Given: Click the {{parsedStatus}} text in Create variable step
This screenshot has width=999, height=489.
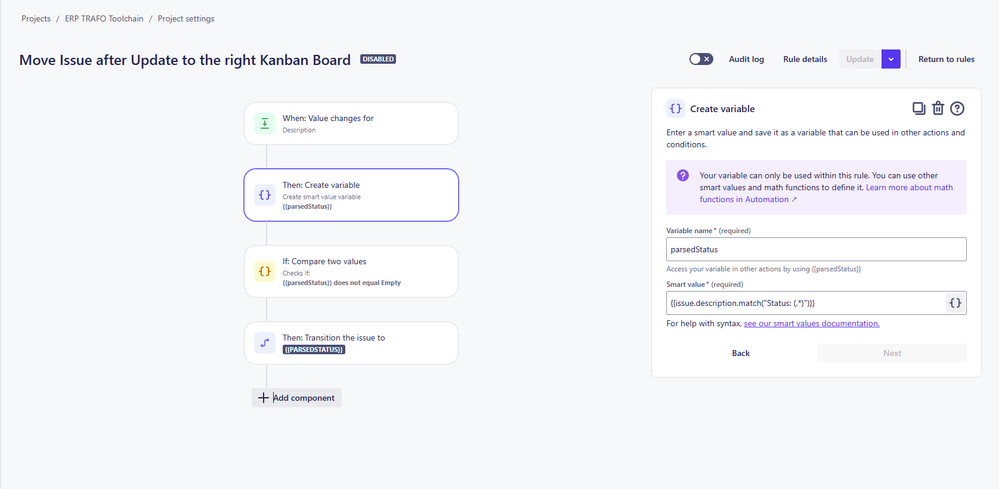Looking at the screenshot, I should pos(307,206).
